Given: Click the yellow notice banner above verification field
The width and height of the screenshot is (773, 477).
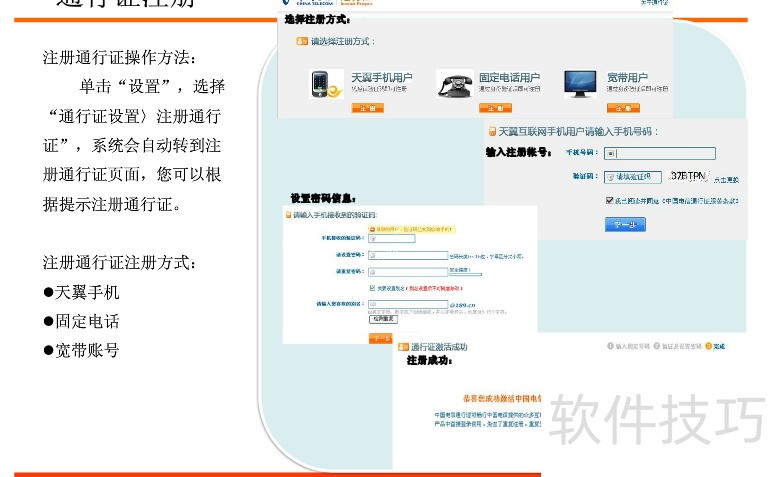Looking at the screenshot, I should click(412, 229).
